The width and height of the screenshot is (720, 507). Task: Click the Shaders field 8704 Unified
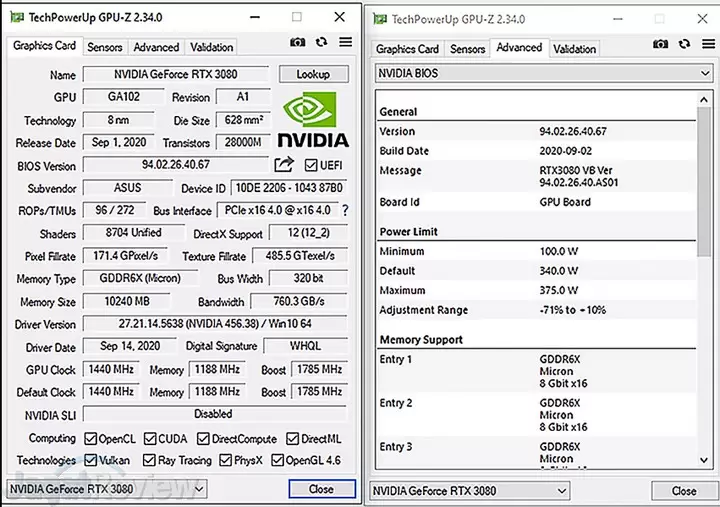(x=133, y=233)
